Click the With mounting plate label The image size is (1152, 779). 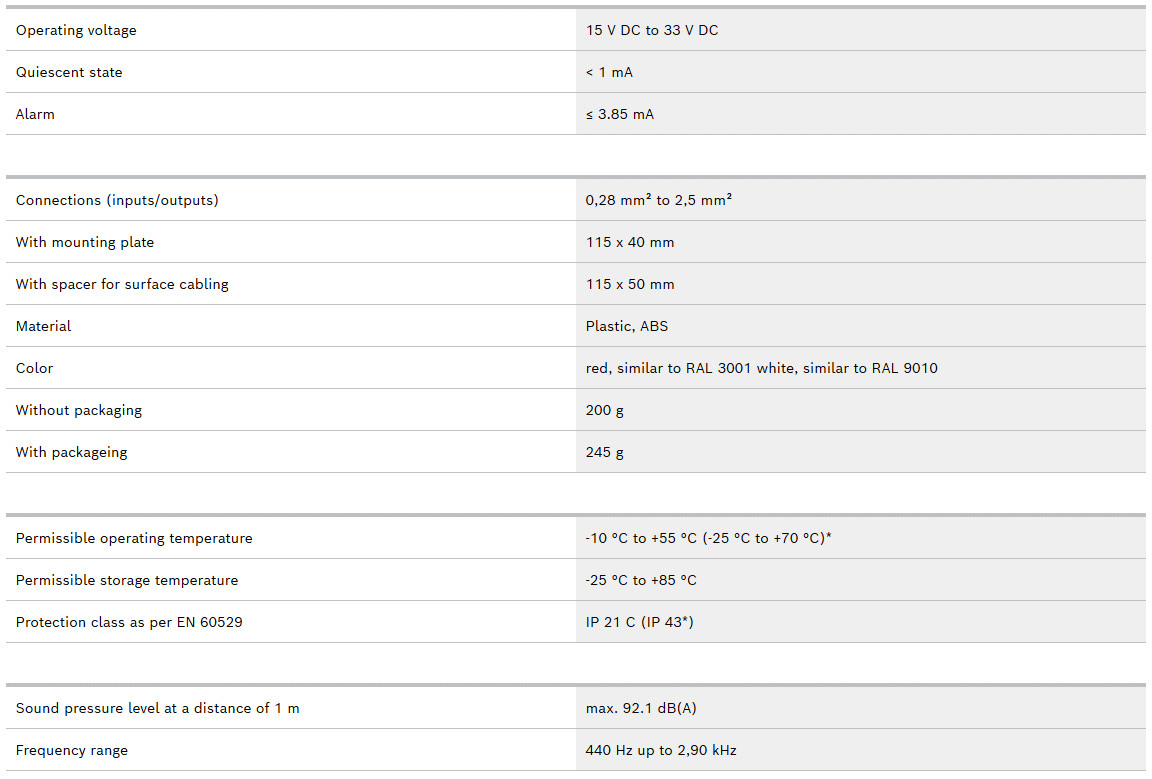(x=85, y=242)
